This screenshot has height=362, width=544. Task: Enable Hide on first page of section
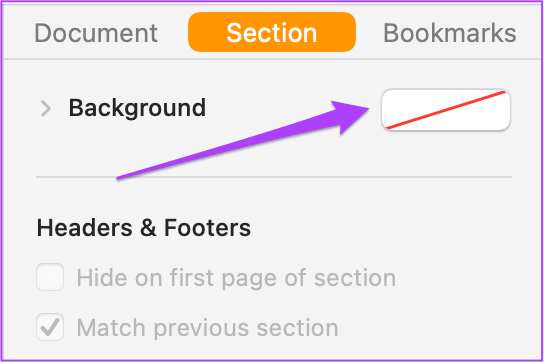click(x=50, y=277)
